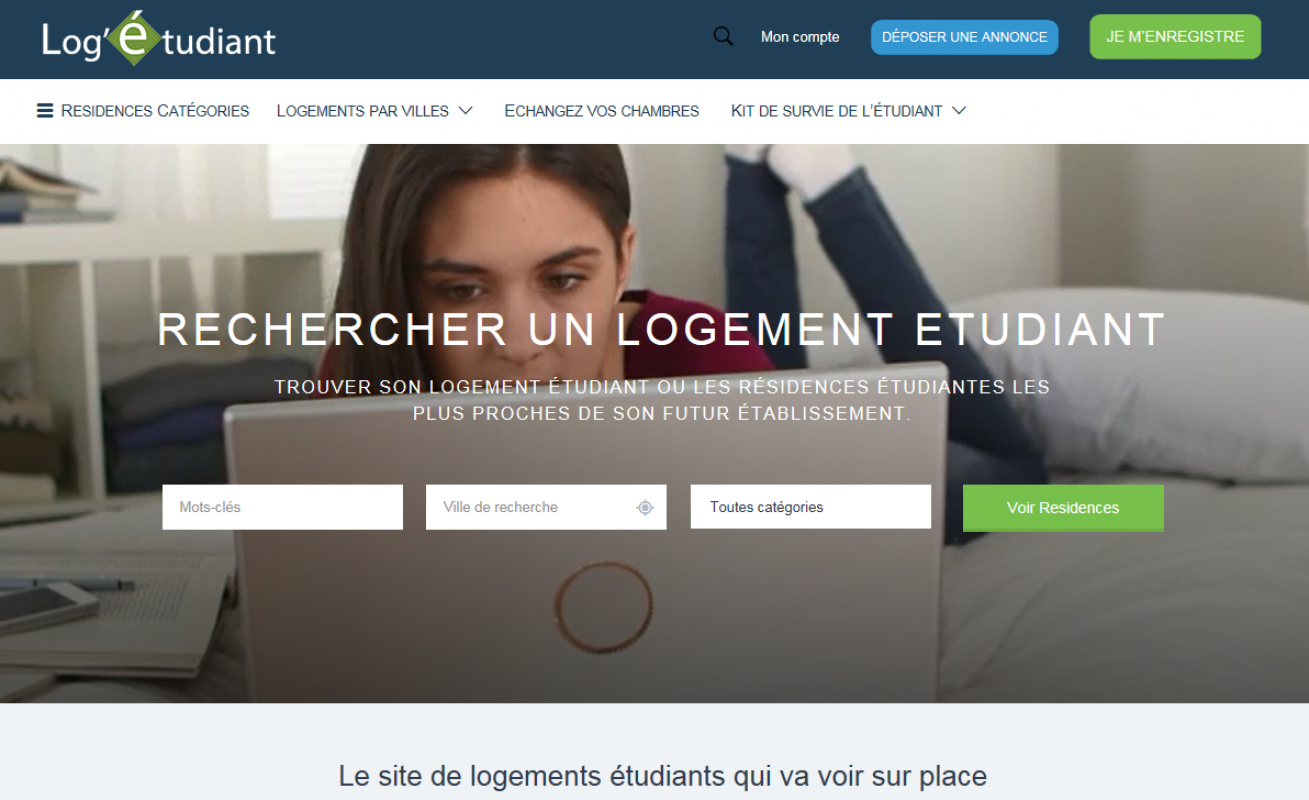Click the green diamond é emblem in logo
1309x800 pixels.
(x=141, y=38)
